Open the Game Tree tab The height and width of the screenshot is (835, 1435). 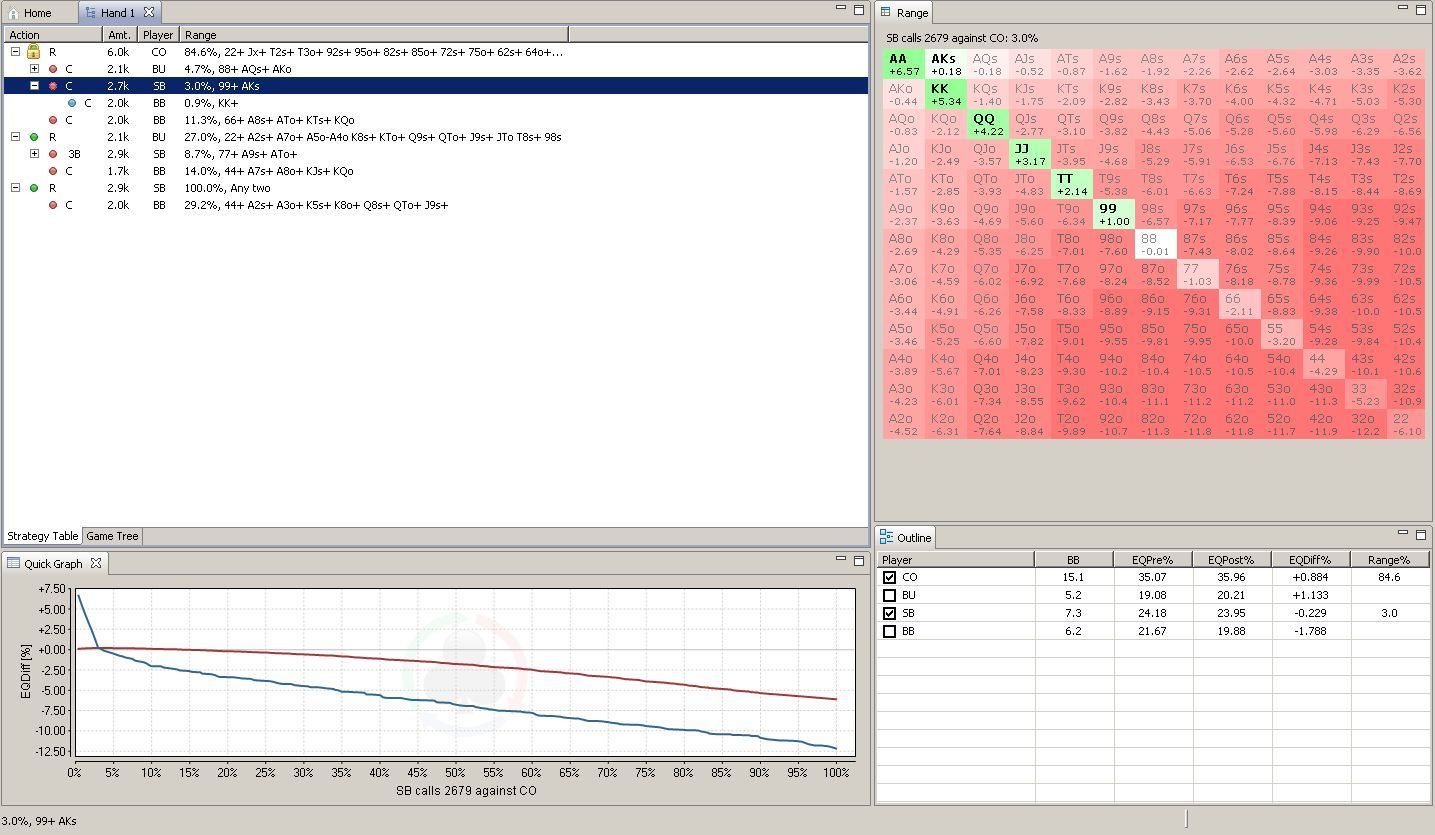coord(112,536)
